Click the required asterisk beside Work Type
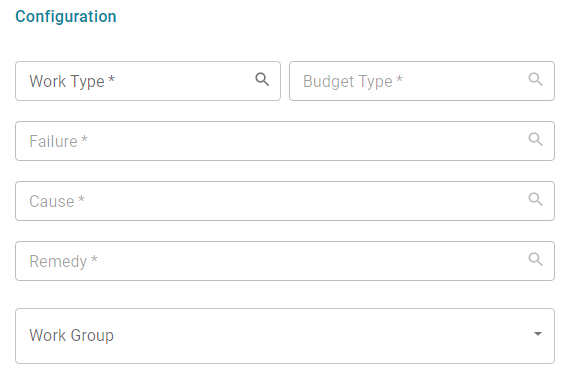The height and width of the screenshot is (384, 572). 112,79
